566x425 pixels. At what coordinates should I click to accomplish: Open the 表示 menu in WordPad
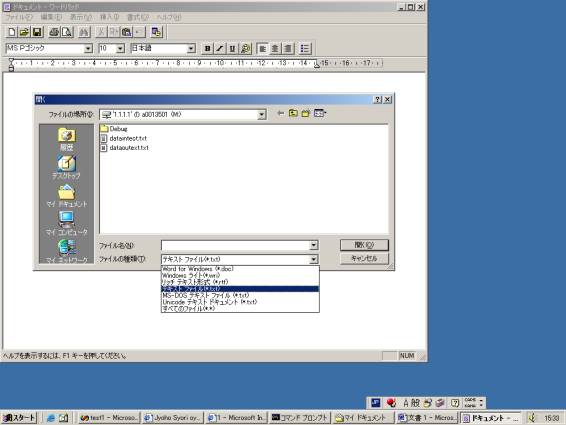click(80, 17)
